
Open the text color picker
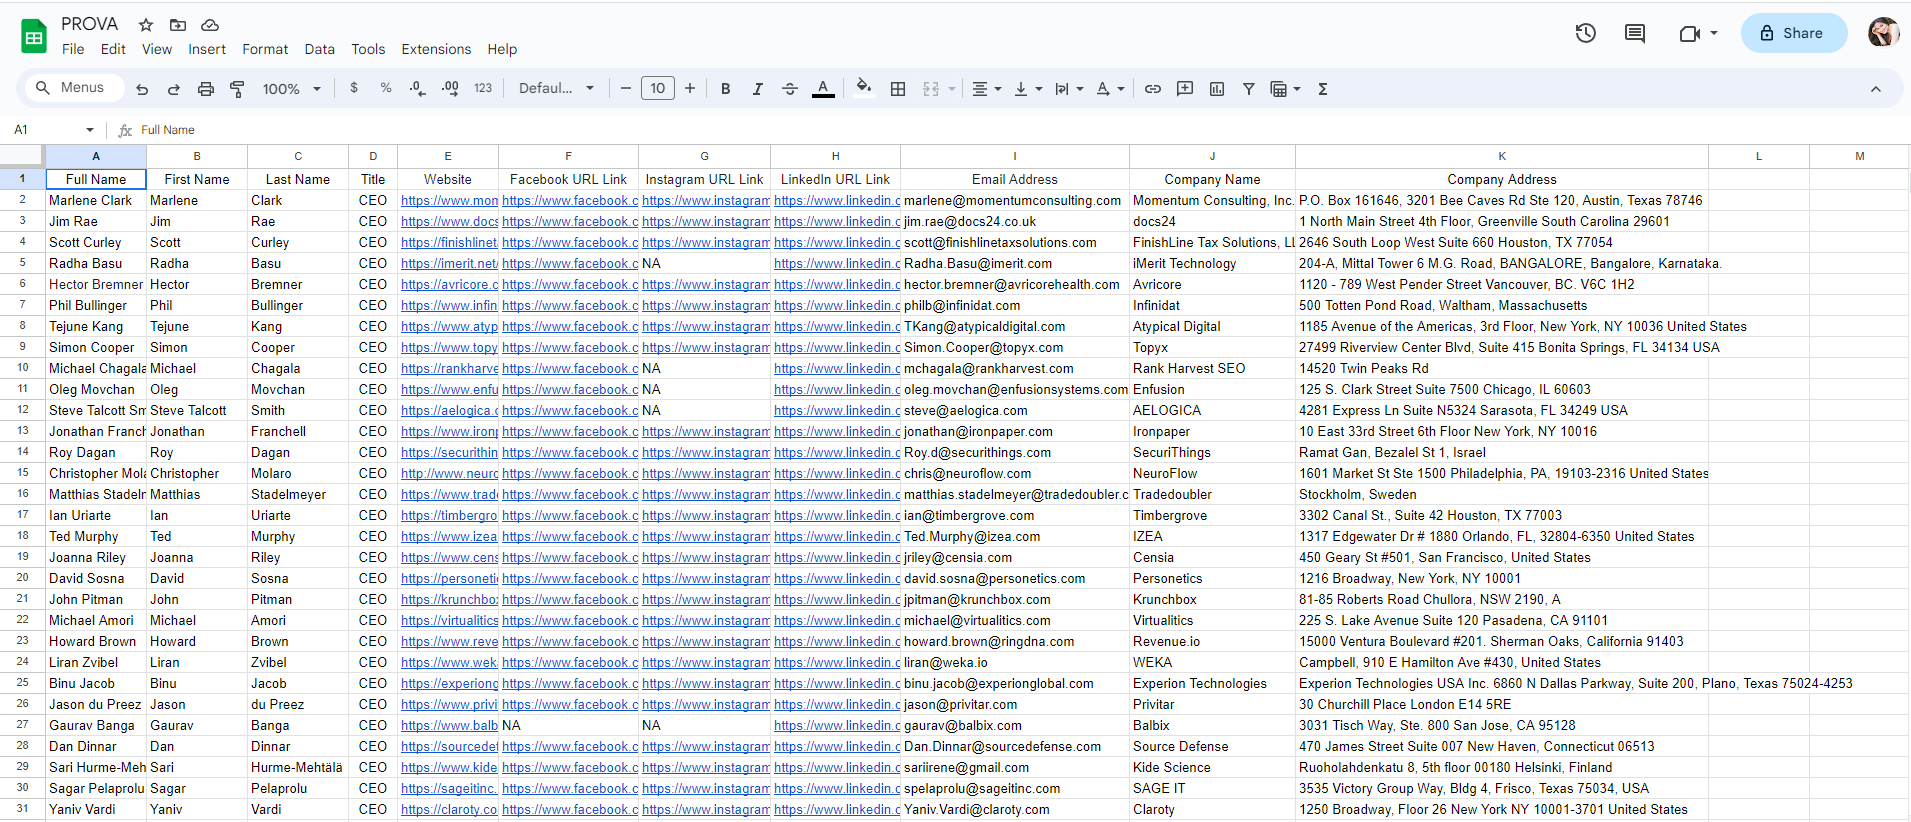pos(823,89)
